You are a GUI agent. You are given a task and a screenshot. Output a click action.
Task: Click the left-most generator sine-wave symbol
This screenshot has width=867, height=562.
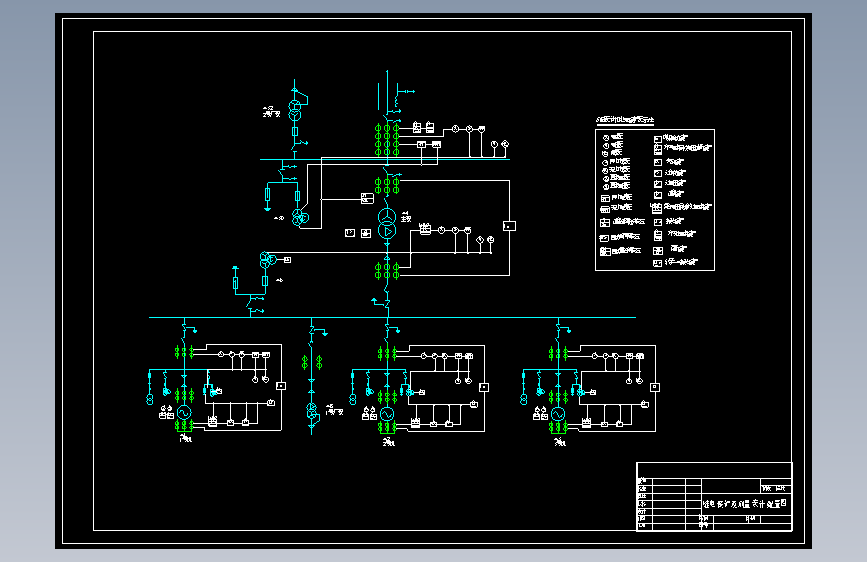click(x=184, y=413)
